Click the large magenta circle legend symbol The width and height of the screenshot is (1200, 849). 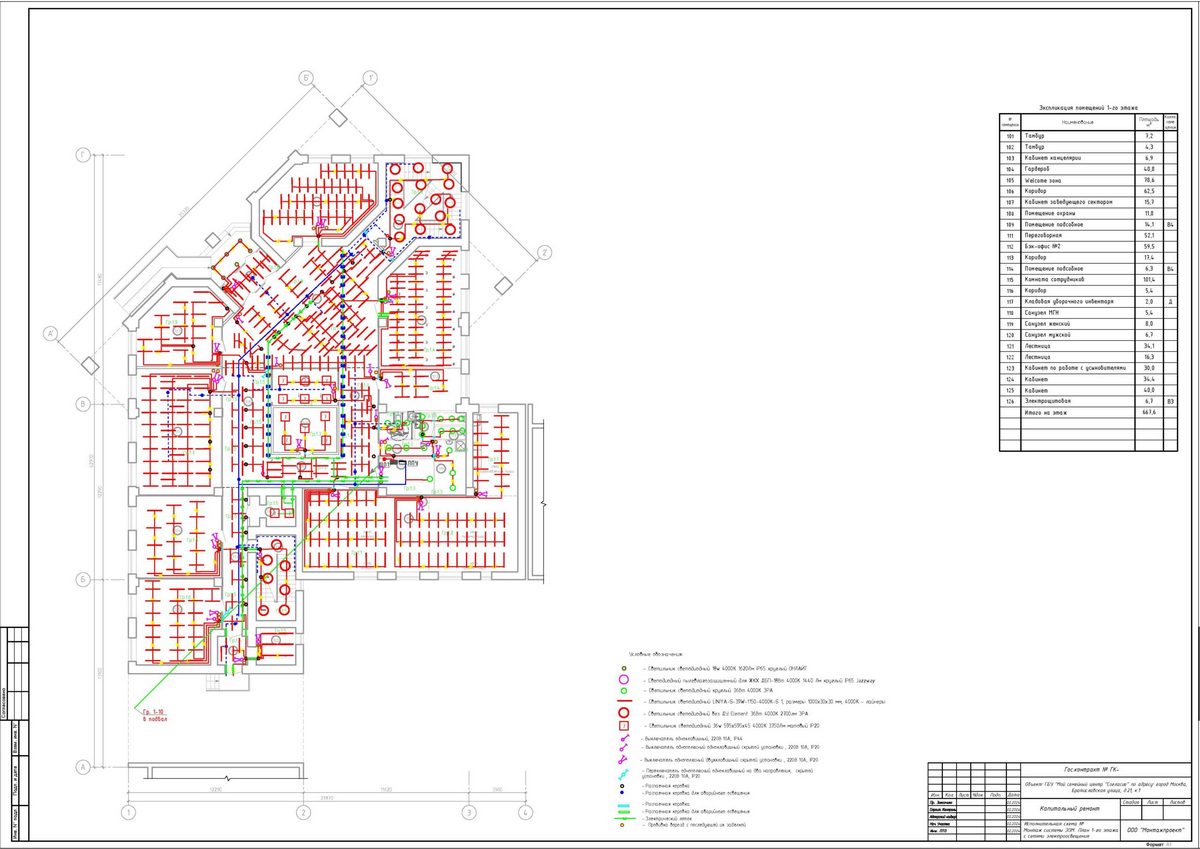coord(623,679)
